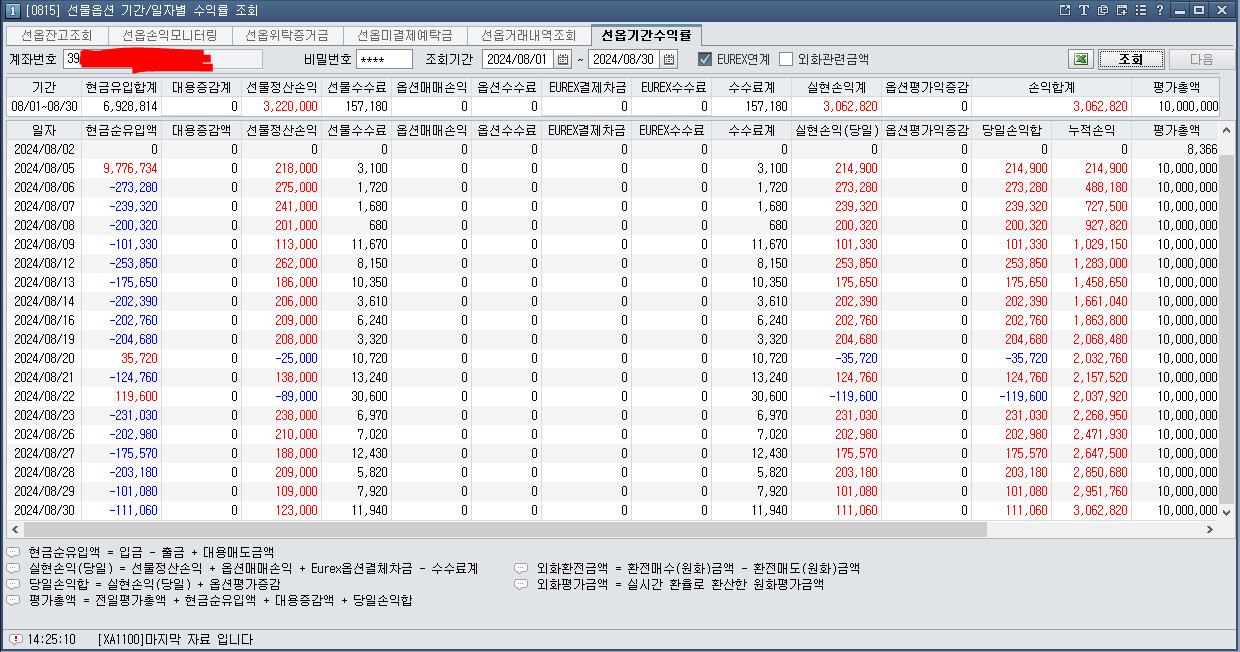Click note bubble icon beside 실현손익(당일) formula
Image resolution: width=1240 pixels, height=652 pixels.
[13, 568]
